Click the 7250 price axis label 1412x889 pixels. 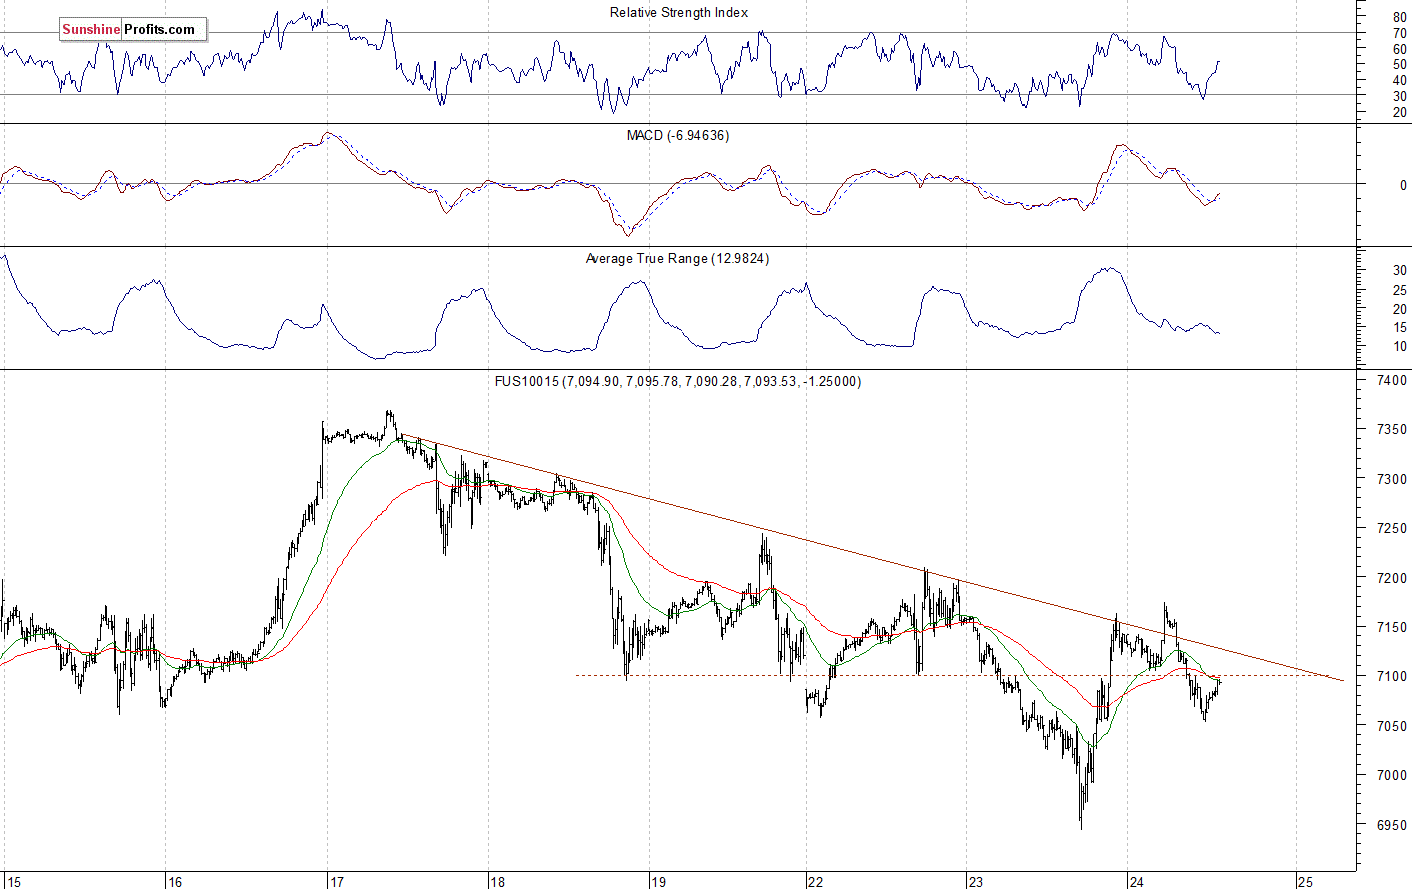1392,529
